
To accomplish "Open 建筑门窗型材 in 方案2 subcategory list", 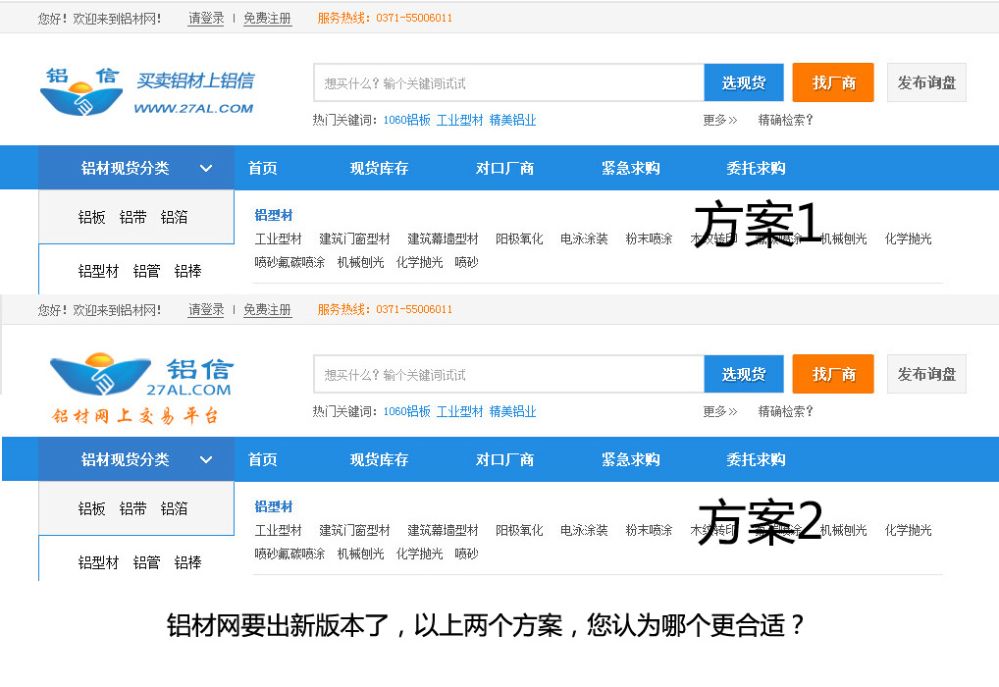I will coord(354,530).
